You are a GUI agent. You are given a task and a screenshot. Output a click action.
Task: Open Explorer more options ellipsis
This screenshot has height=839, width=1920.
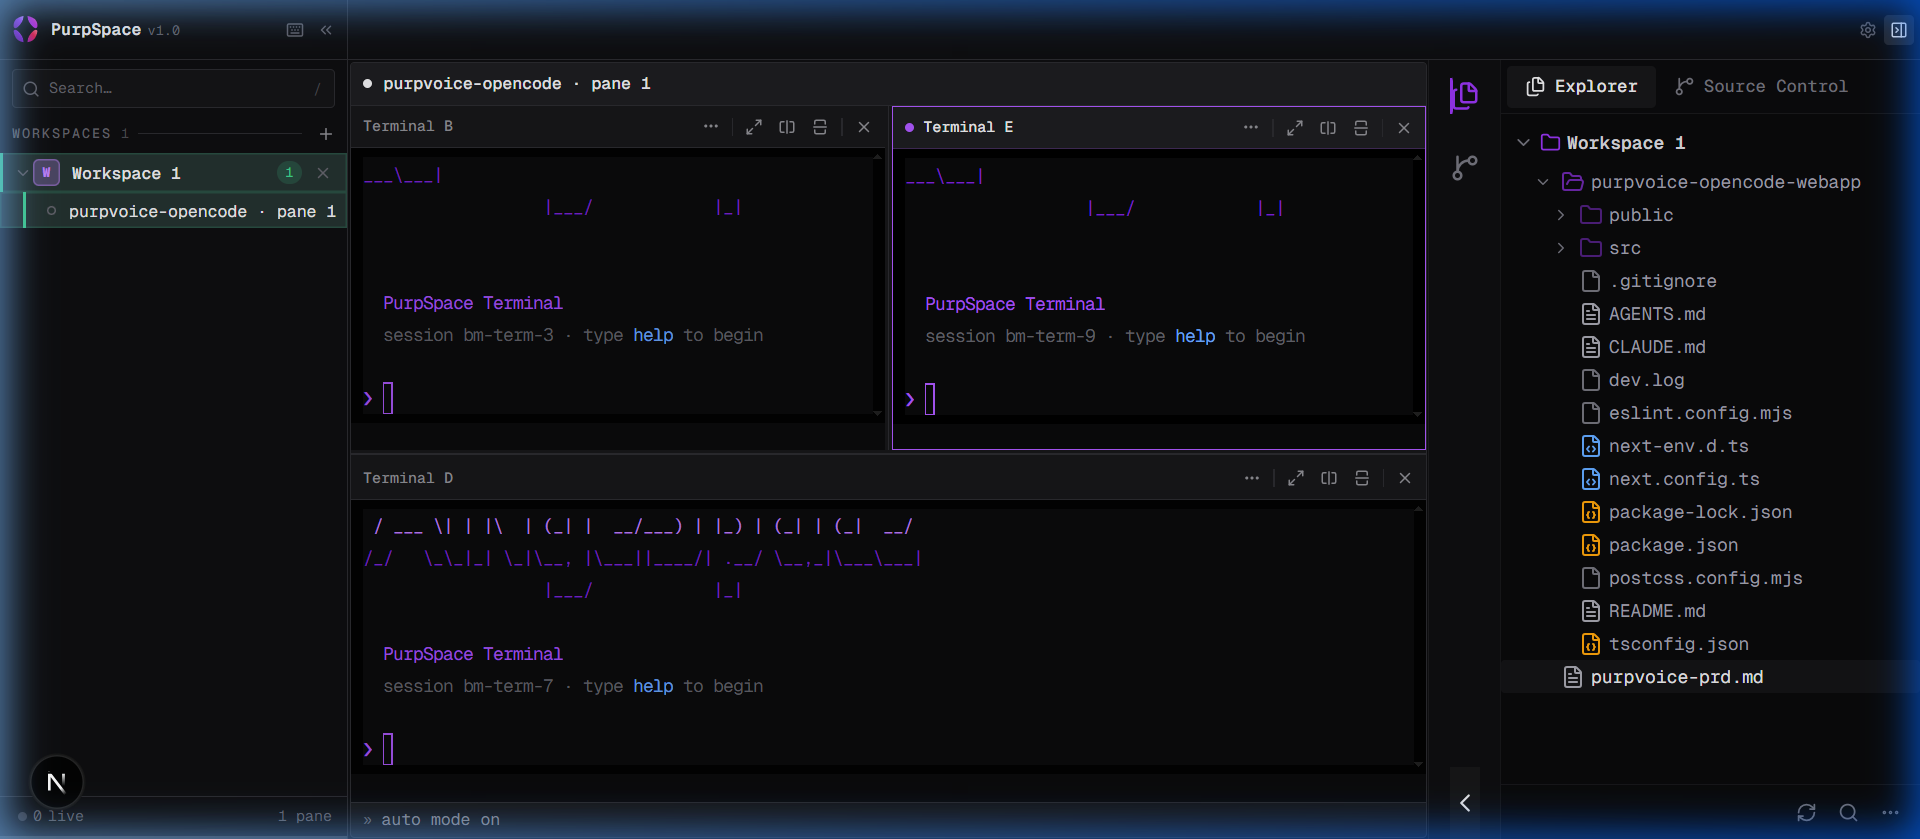tap(1890, 813)
